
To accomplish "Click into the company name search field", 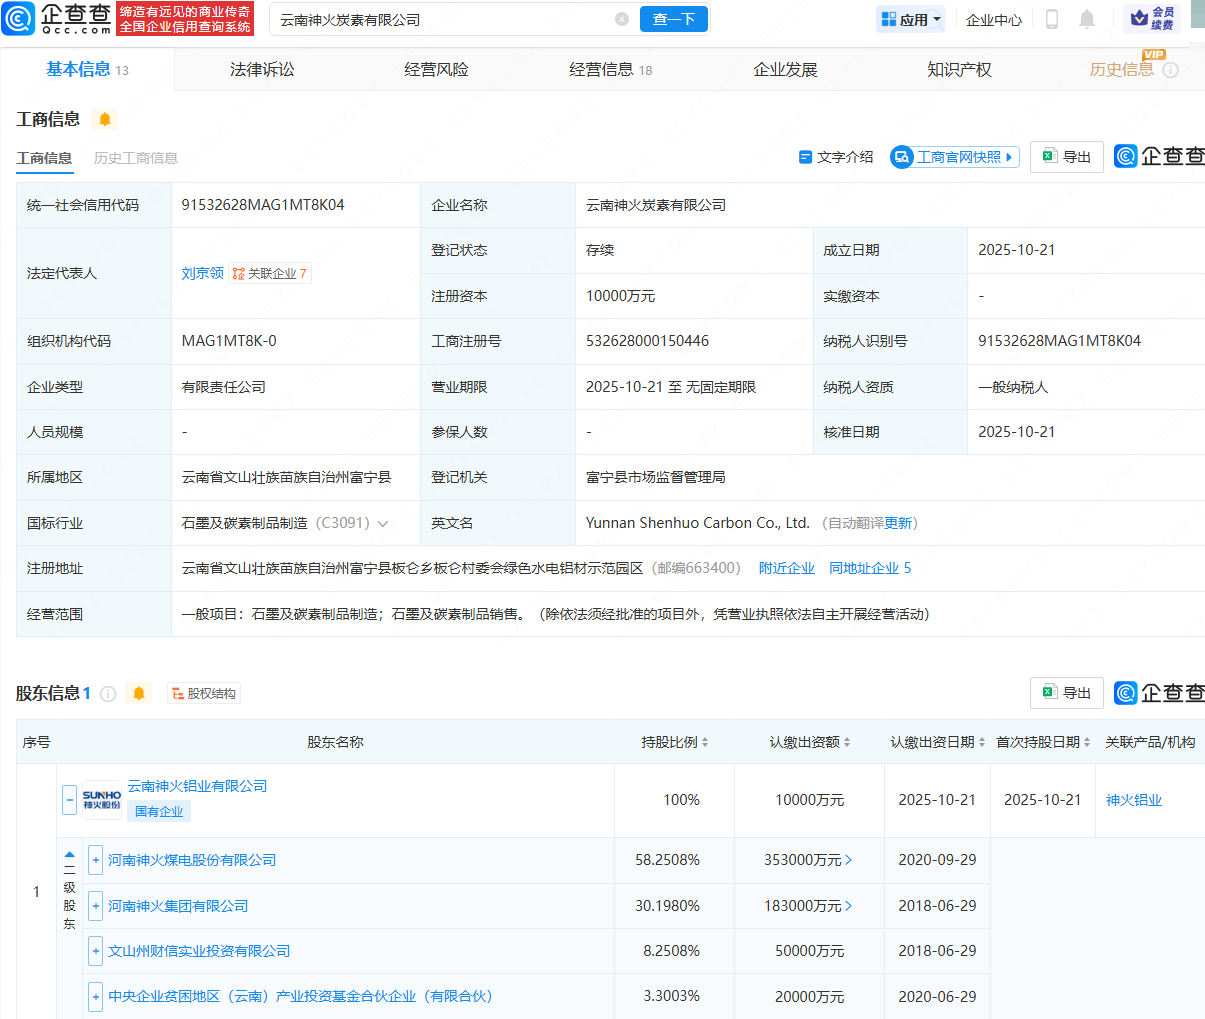I will coord(440,19).
